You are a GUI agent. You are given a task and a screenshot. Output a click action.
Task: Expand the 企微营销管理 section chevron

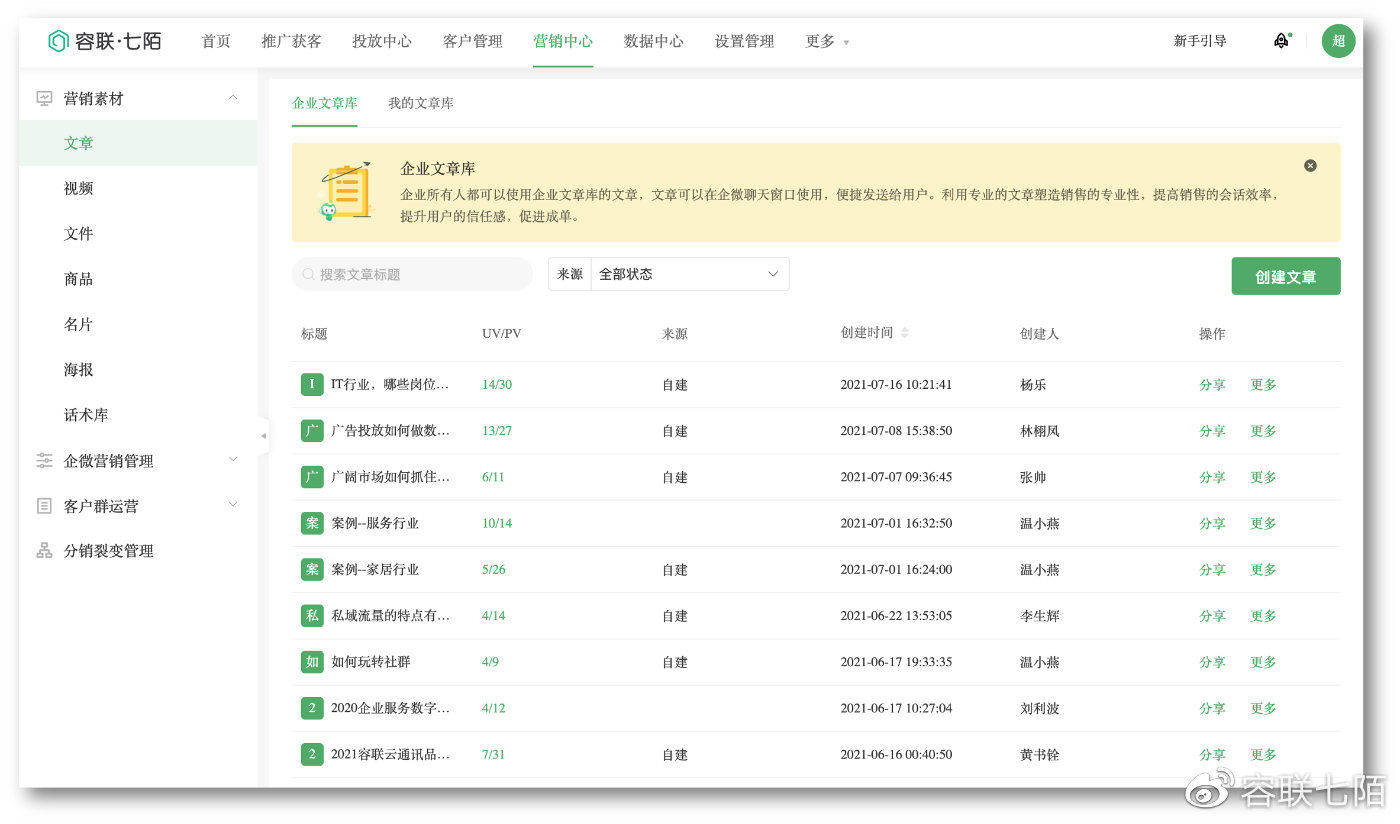coord(233,460)
